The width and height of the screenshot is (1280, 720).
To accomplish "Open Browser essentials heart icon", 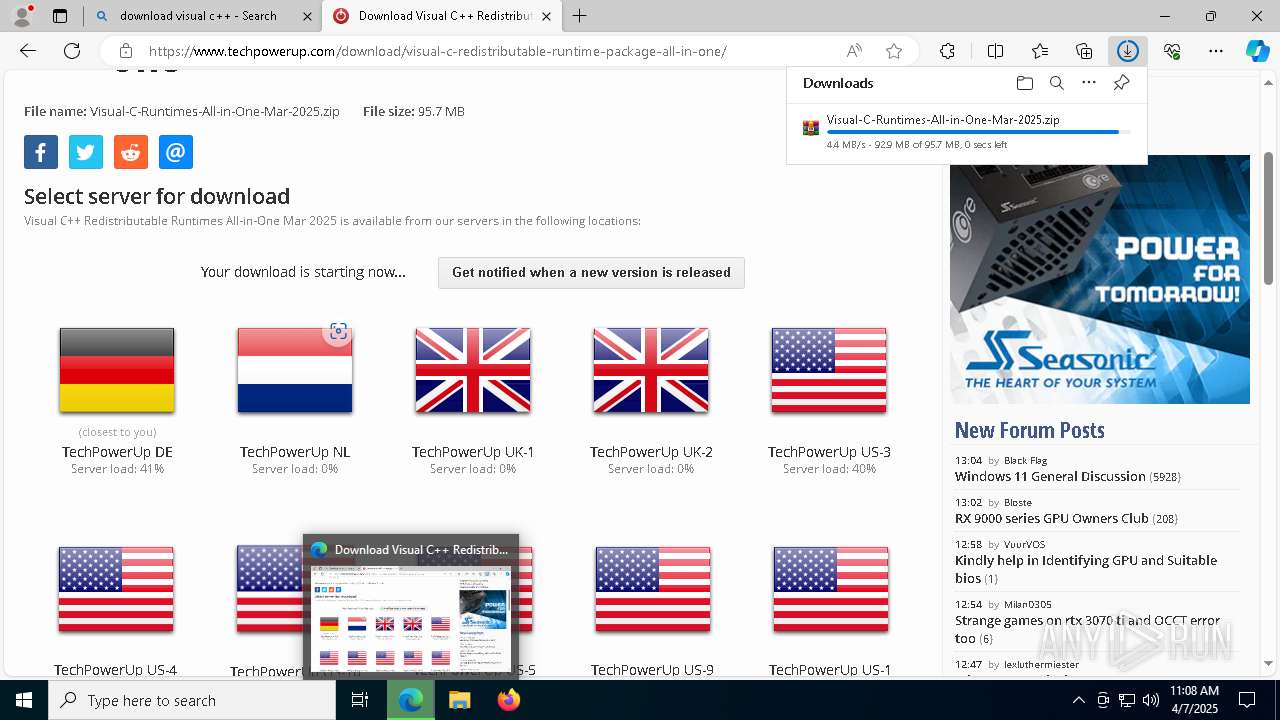I will coord(1172,51).
